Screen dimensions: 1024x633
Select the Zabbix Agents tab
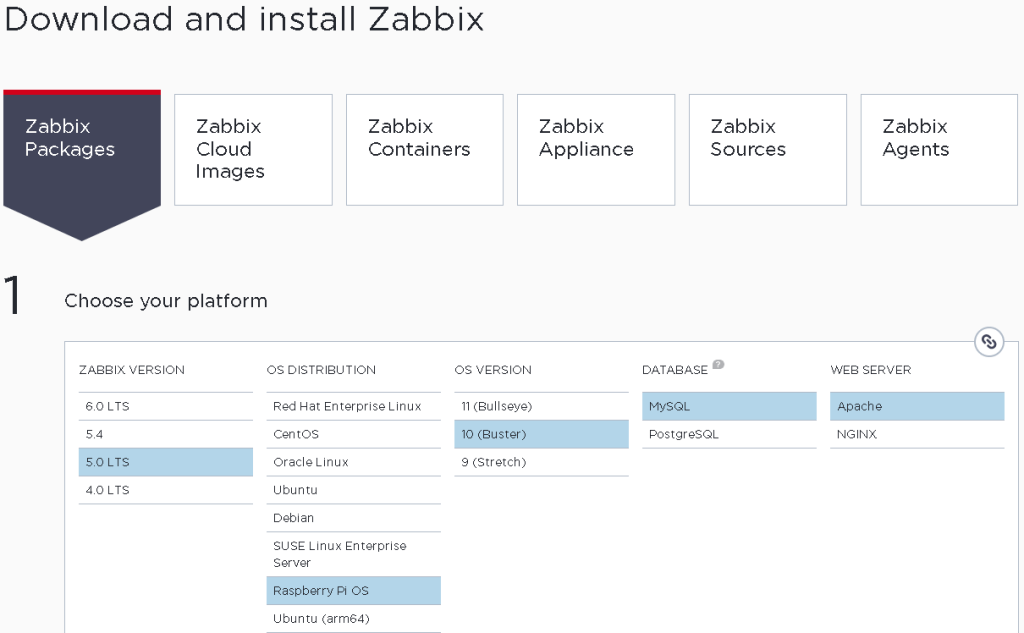point(939,150)
